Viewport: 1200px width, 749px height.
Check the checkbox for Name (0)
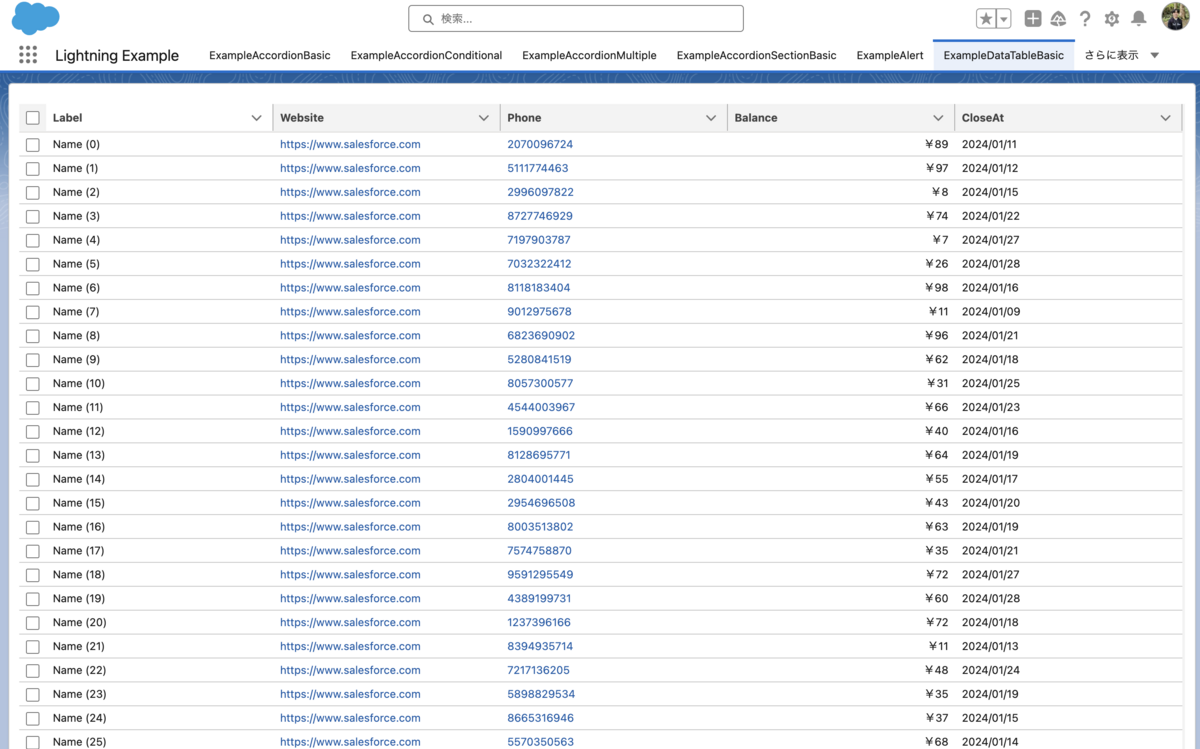click(32, 144)
